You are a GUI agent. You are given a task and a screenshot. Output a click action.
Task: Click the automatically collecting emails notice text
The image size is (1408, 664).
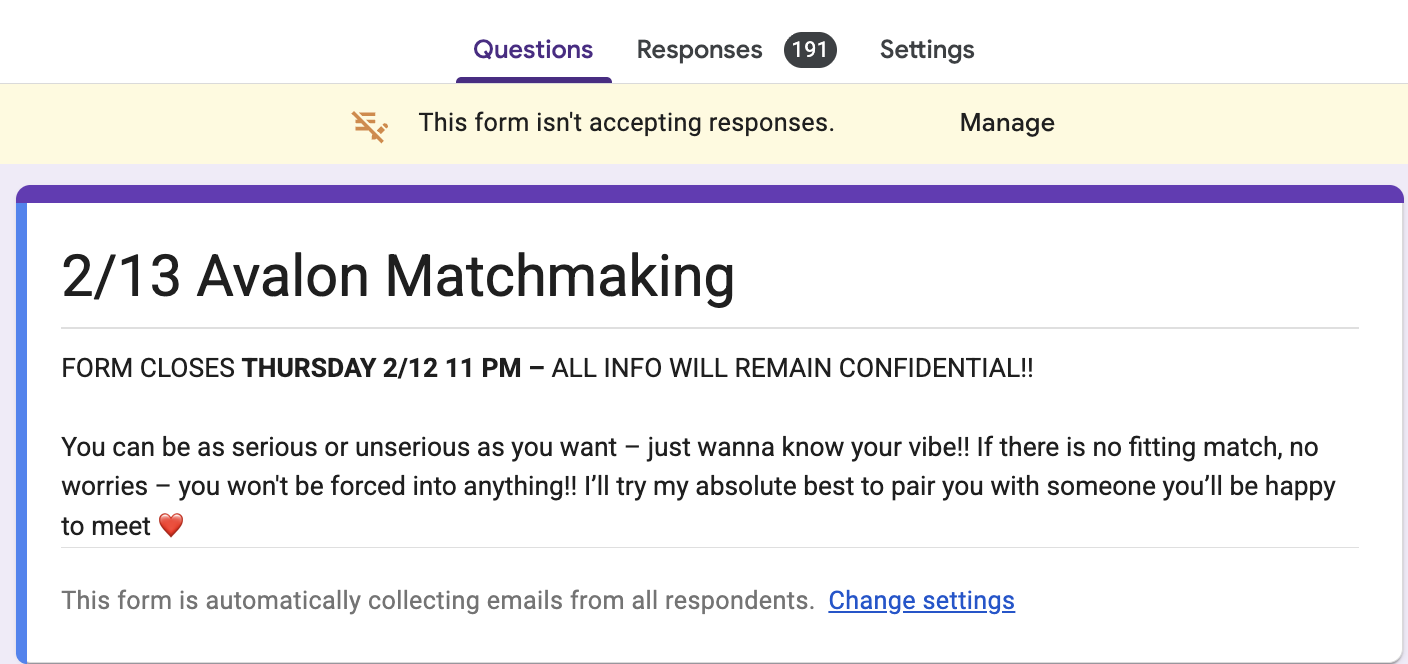tap(437, 601)
